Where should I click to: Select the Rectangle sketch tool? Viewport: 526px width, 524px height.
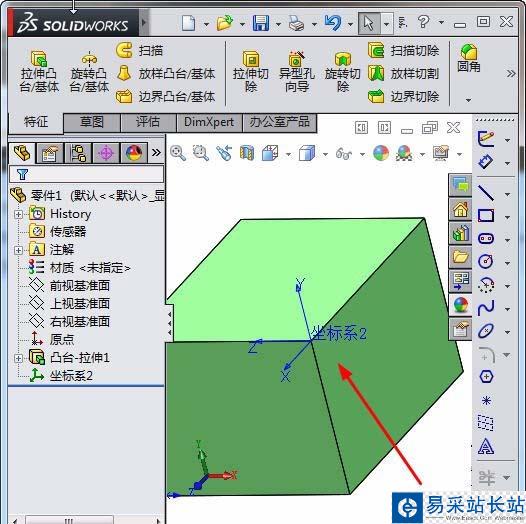tap(485, 216)
